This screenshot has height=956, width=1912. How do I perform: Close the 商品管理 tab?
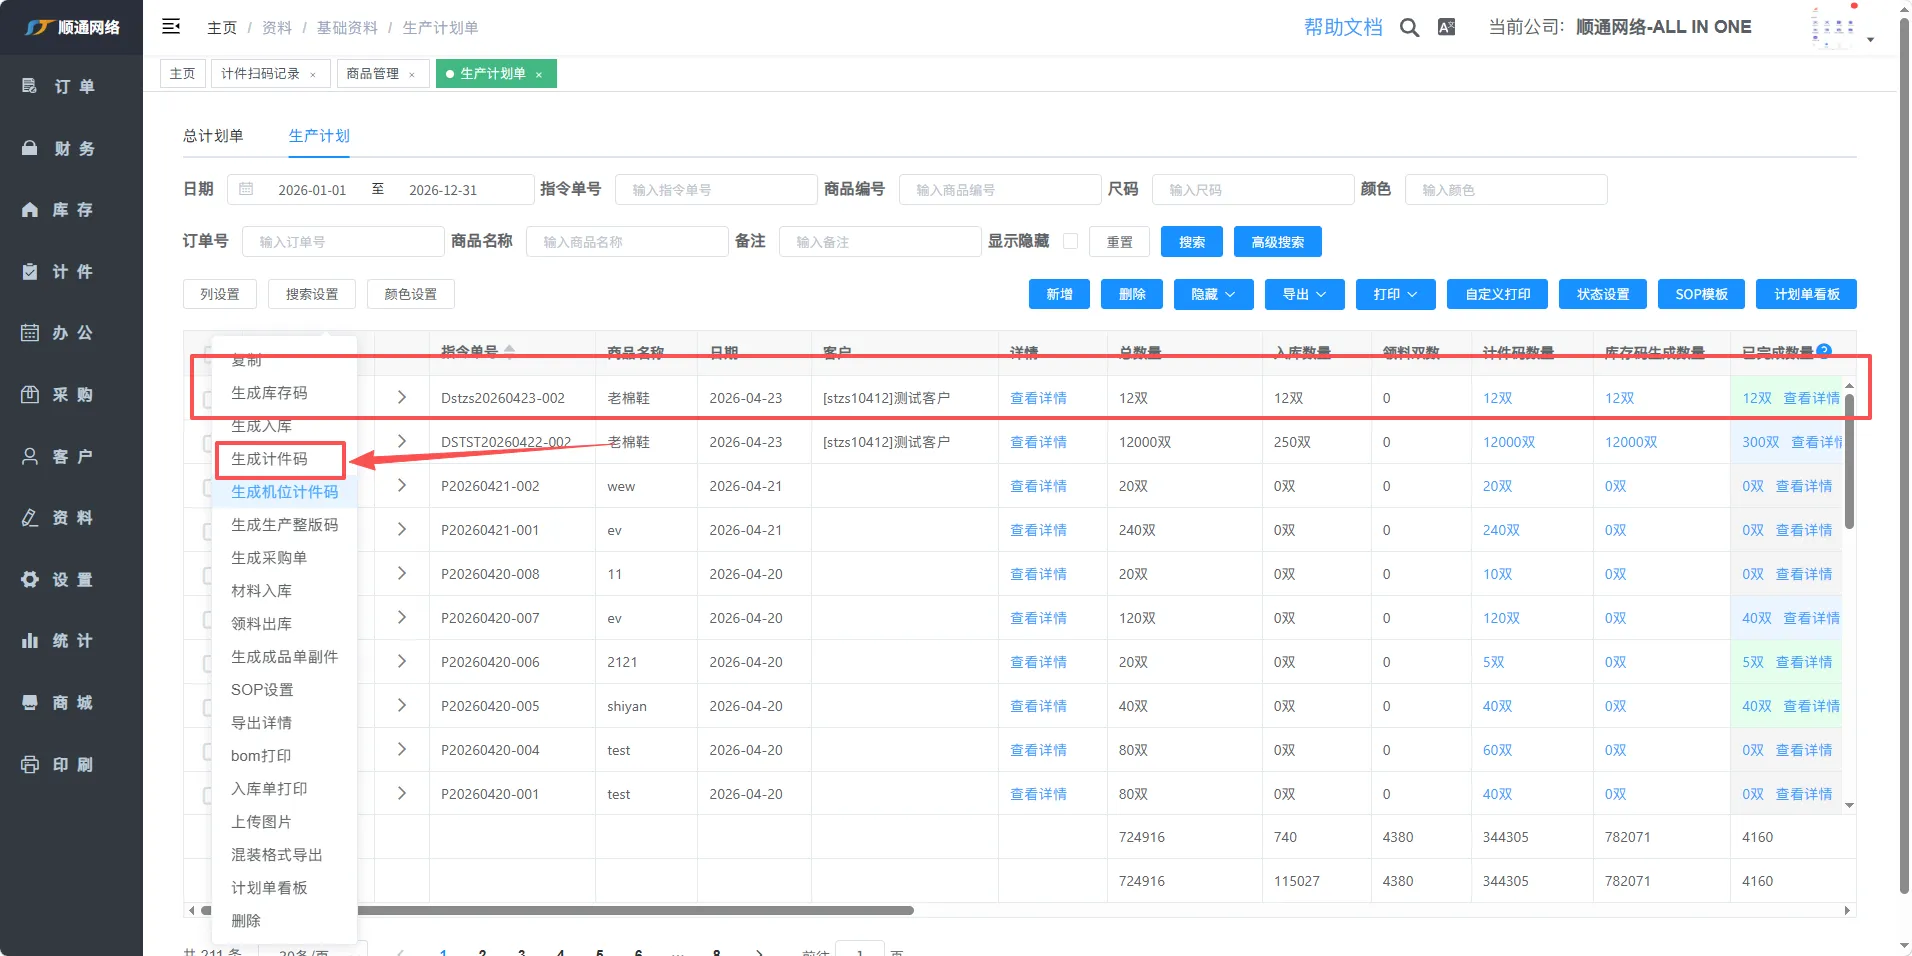click(412, 75)
